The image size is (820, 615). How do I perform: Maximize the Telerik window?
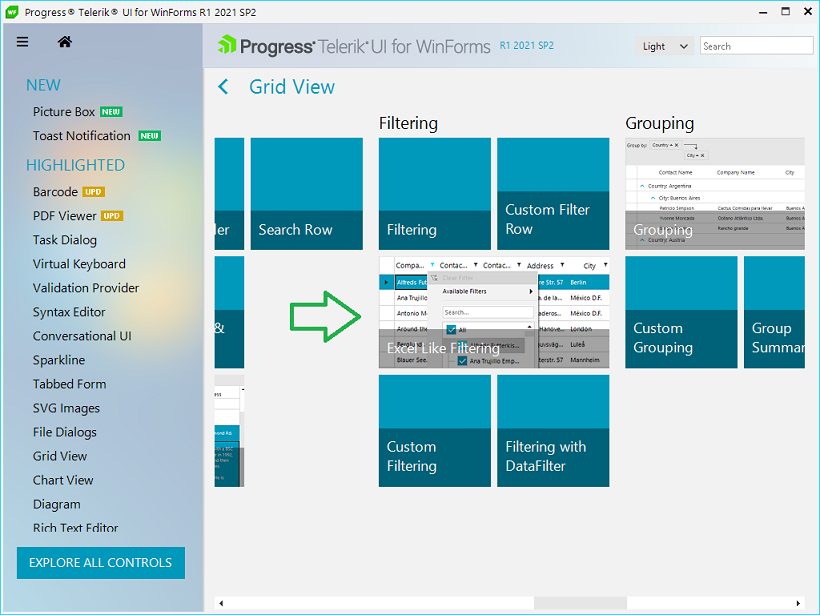coord(785,12)
